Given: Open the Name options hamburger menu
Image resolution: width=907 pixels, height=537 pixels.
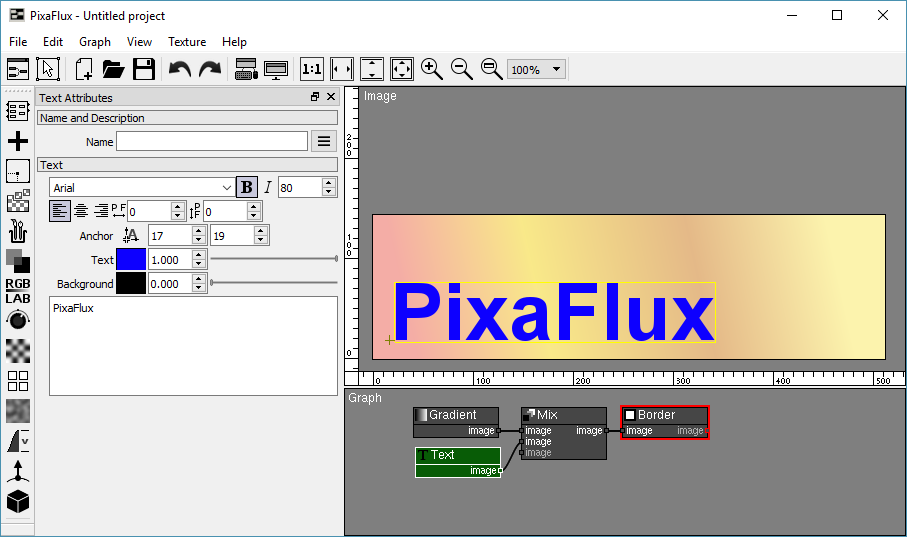Looking at the screenshot, I should click(x=323, y=142).
